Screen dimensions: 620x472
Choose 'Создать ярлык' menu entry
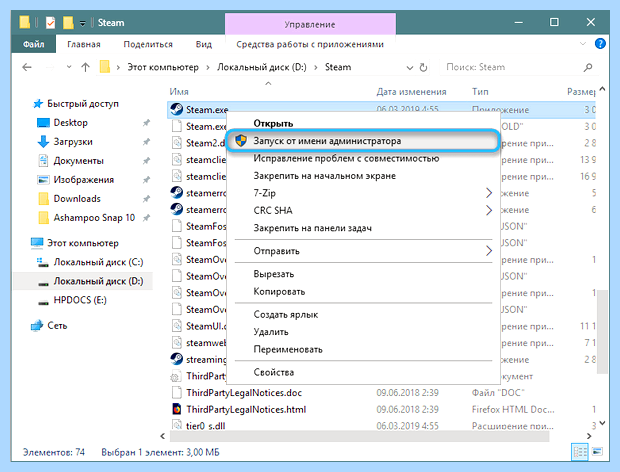(285, 315)
